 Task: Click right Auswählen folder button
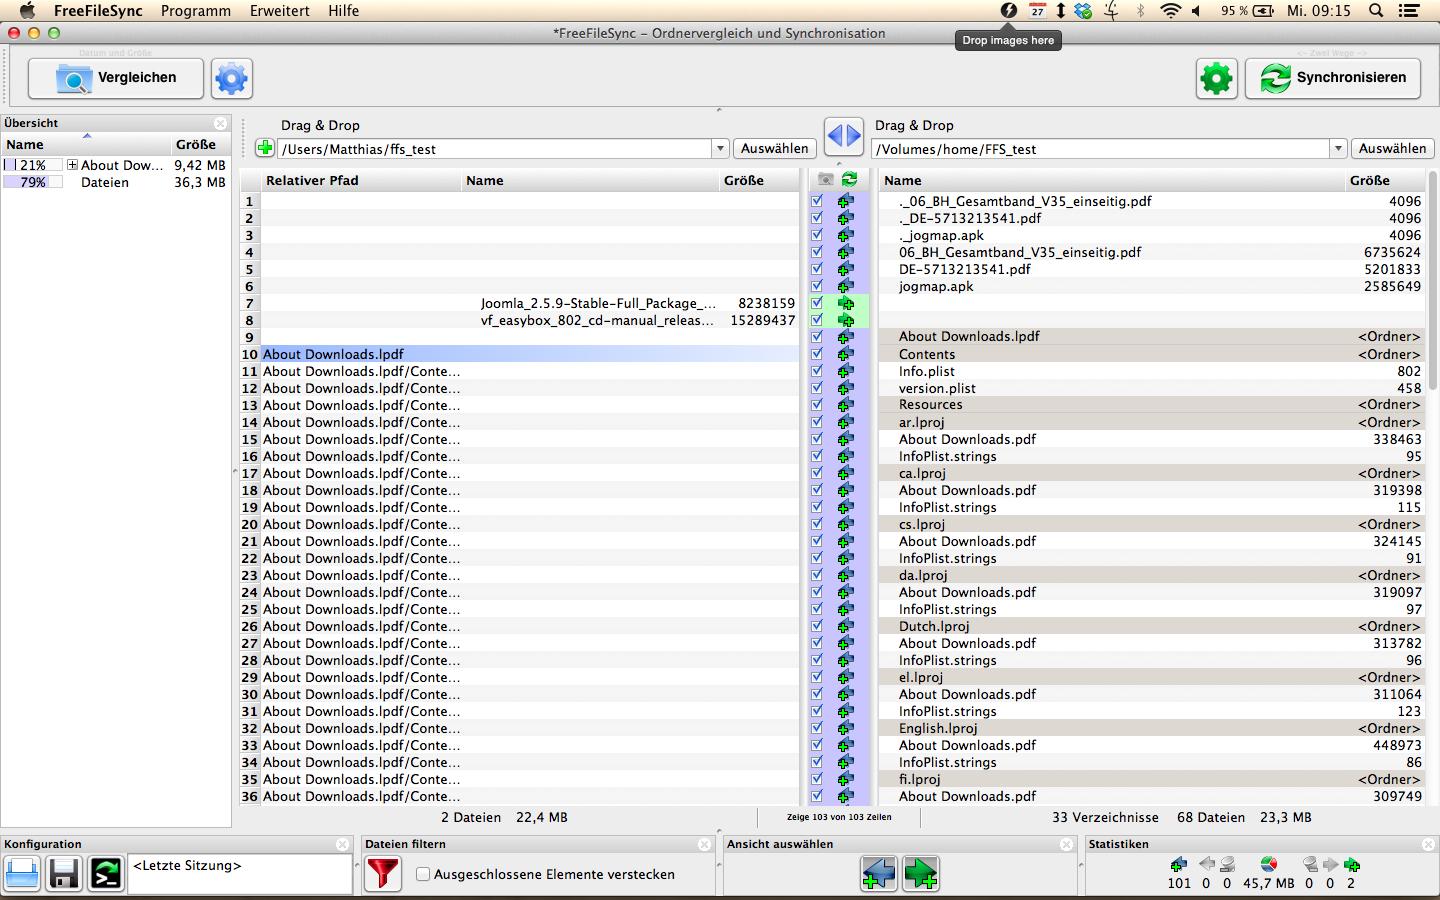pyautogui.click(x=1392, y=148)
